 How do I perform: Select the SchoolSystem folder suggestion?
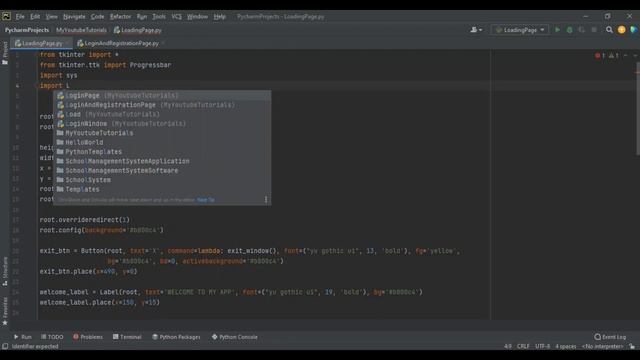pyautogui.click(x=162, y=180)
